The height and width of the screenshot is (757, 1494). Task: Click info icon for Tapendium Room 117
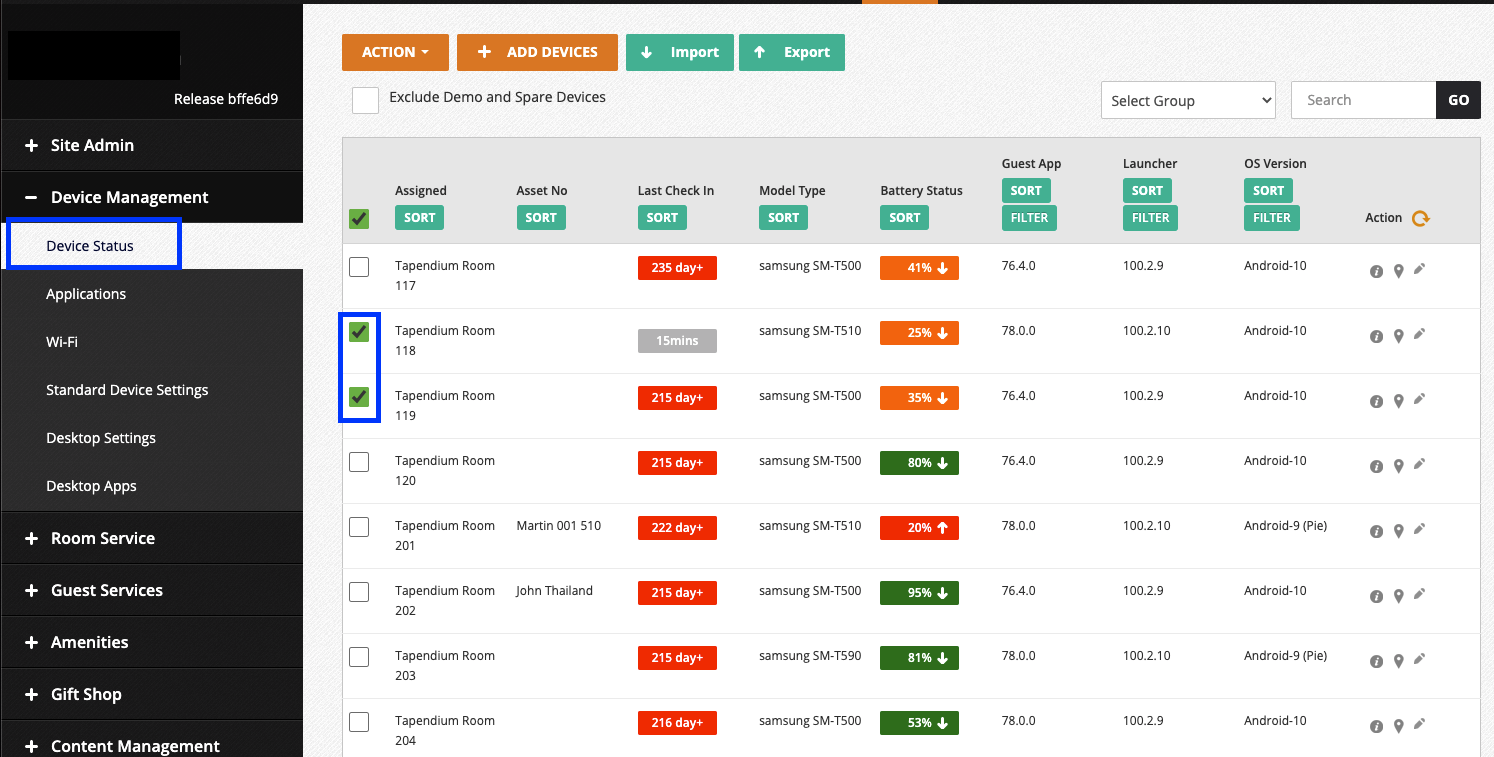click(1376, 271)
